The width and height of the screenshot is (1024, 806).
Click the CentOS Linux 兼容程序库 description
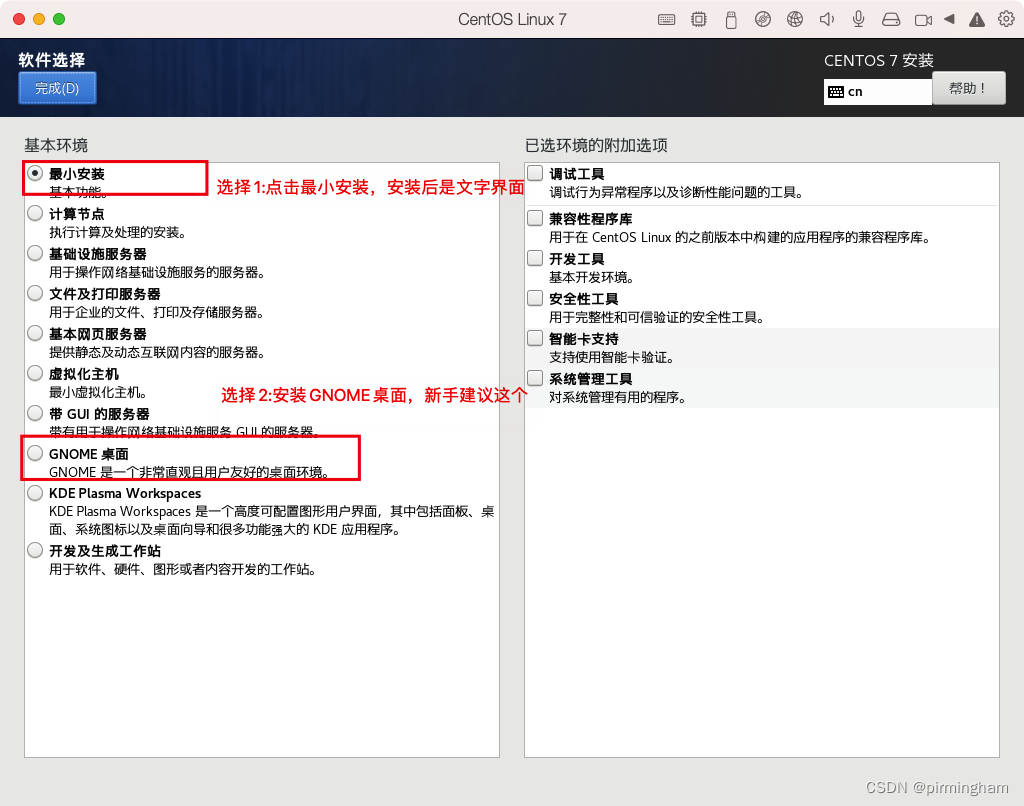click(x=740, y=237)
